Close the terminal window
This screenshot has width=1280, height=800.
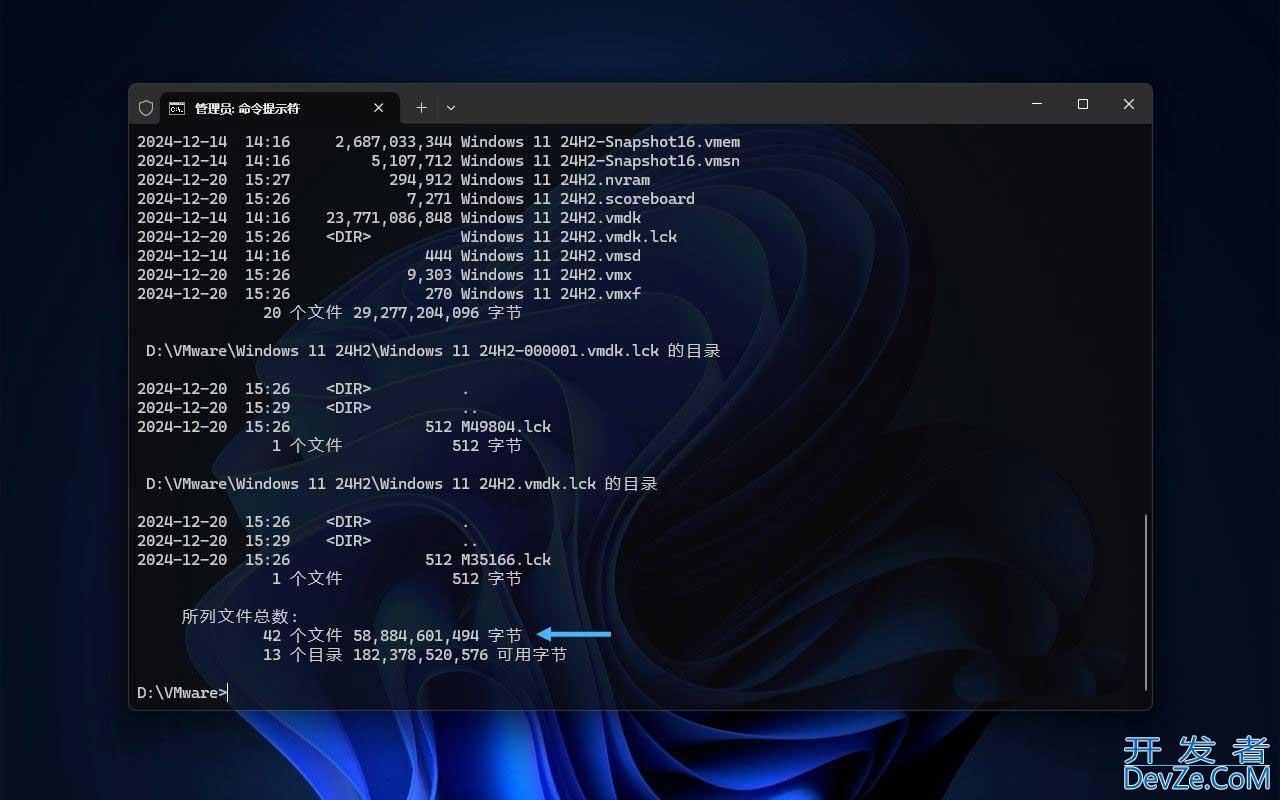1129,104
